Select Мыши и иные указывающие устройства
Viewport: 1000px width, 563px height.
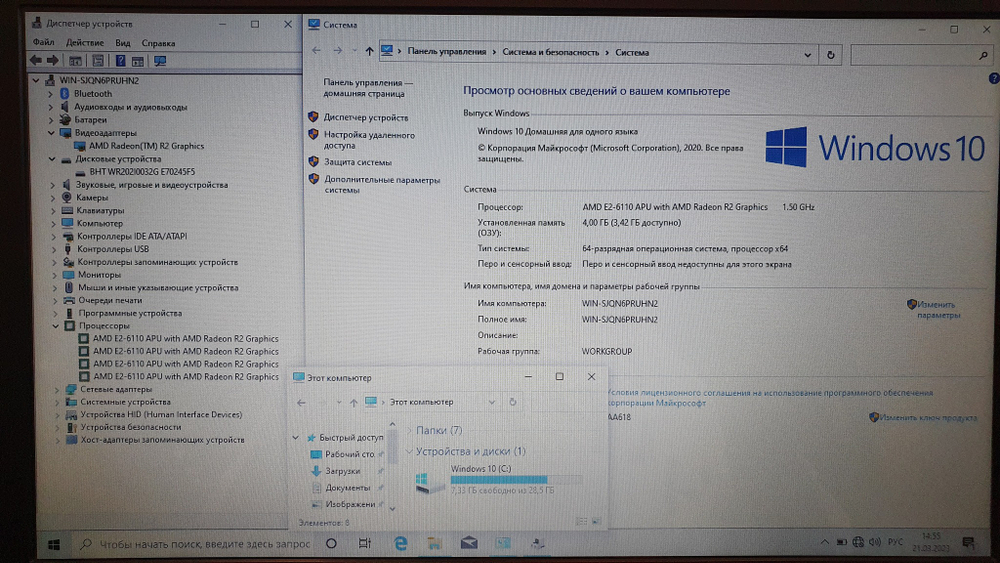[x=158, y=288]
